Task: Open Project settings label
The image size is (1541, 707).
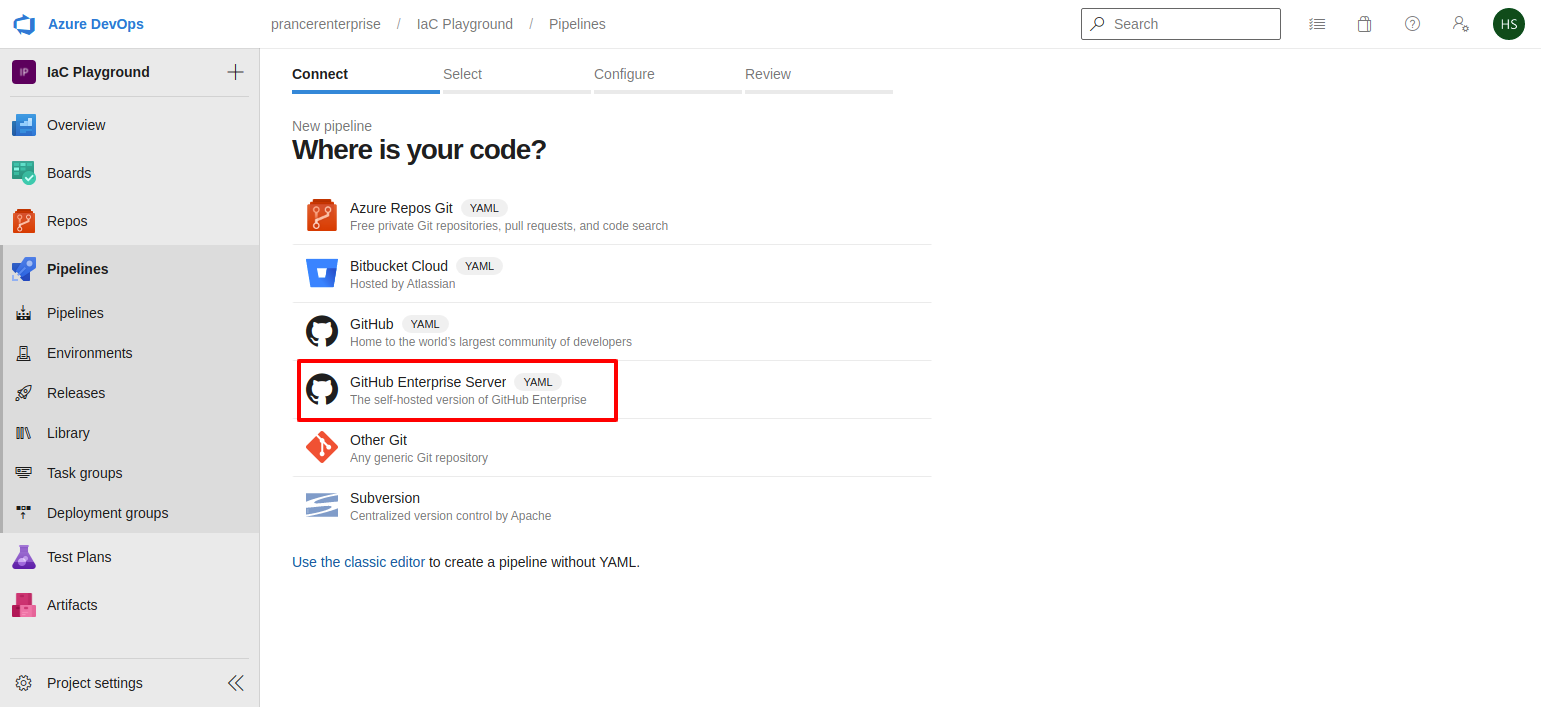Action: point(95,683)
